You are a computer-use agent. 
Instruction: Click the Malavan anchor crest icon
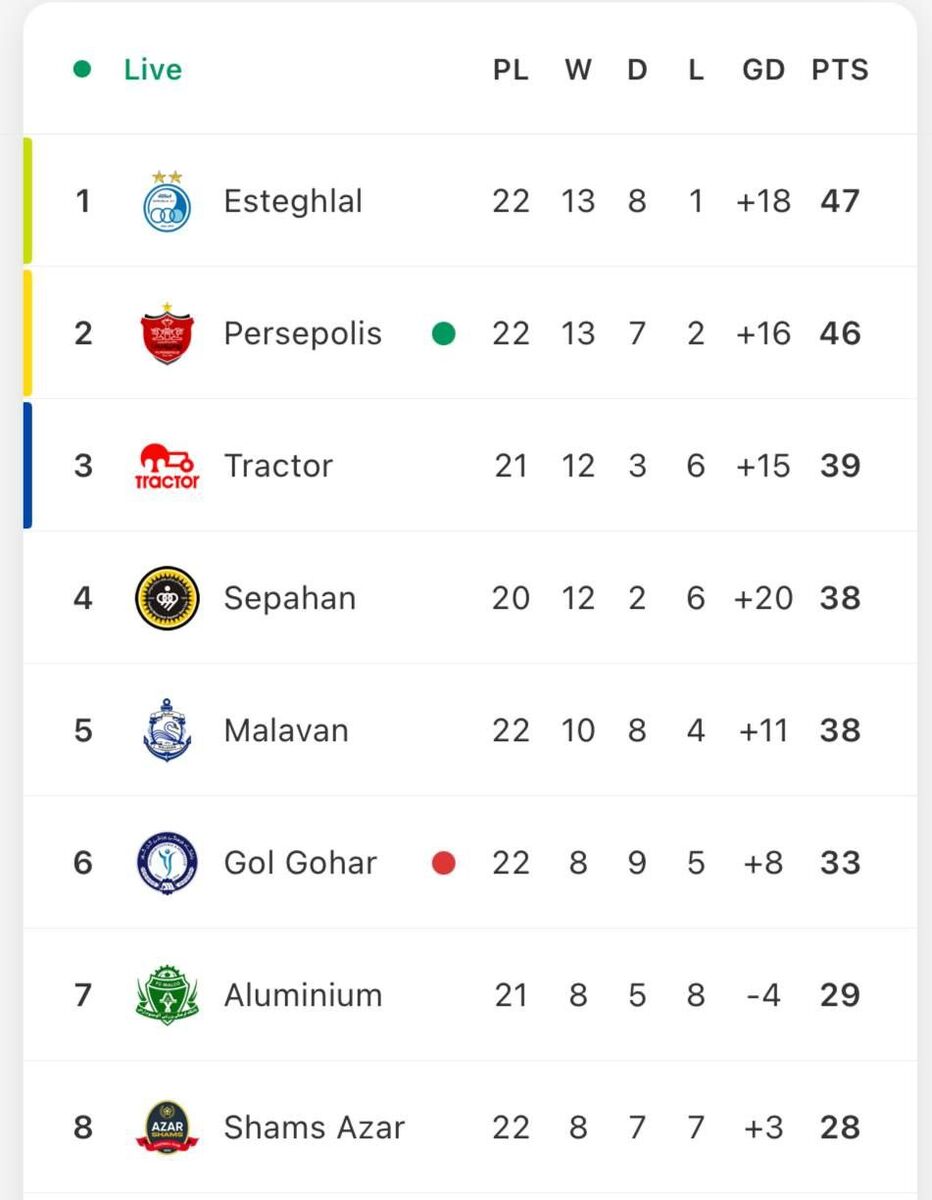click(x=167, y=731)
